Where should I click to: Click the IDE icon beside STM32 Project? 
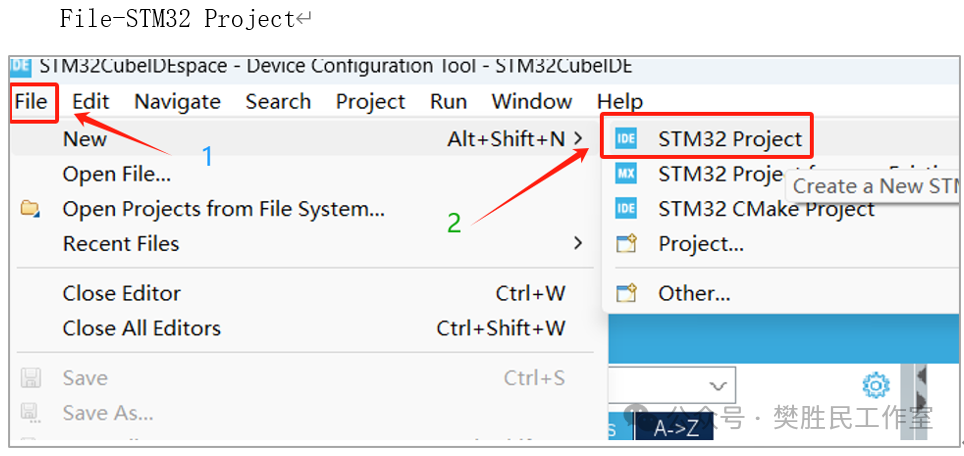point(626,140)
